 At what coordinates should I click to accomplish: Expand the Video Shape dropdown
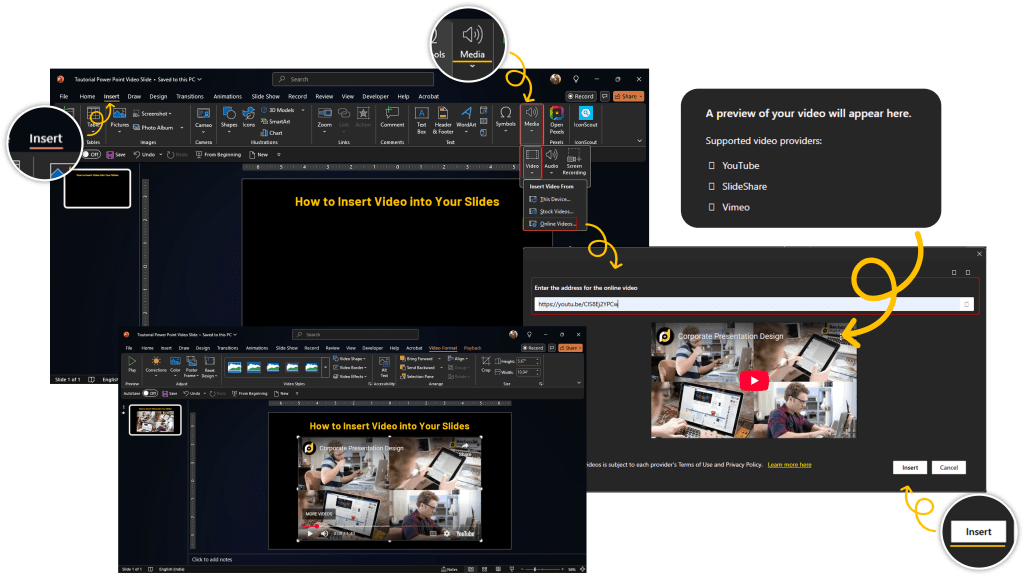(352, 358)
